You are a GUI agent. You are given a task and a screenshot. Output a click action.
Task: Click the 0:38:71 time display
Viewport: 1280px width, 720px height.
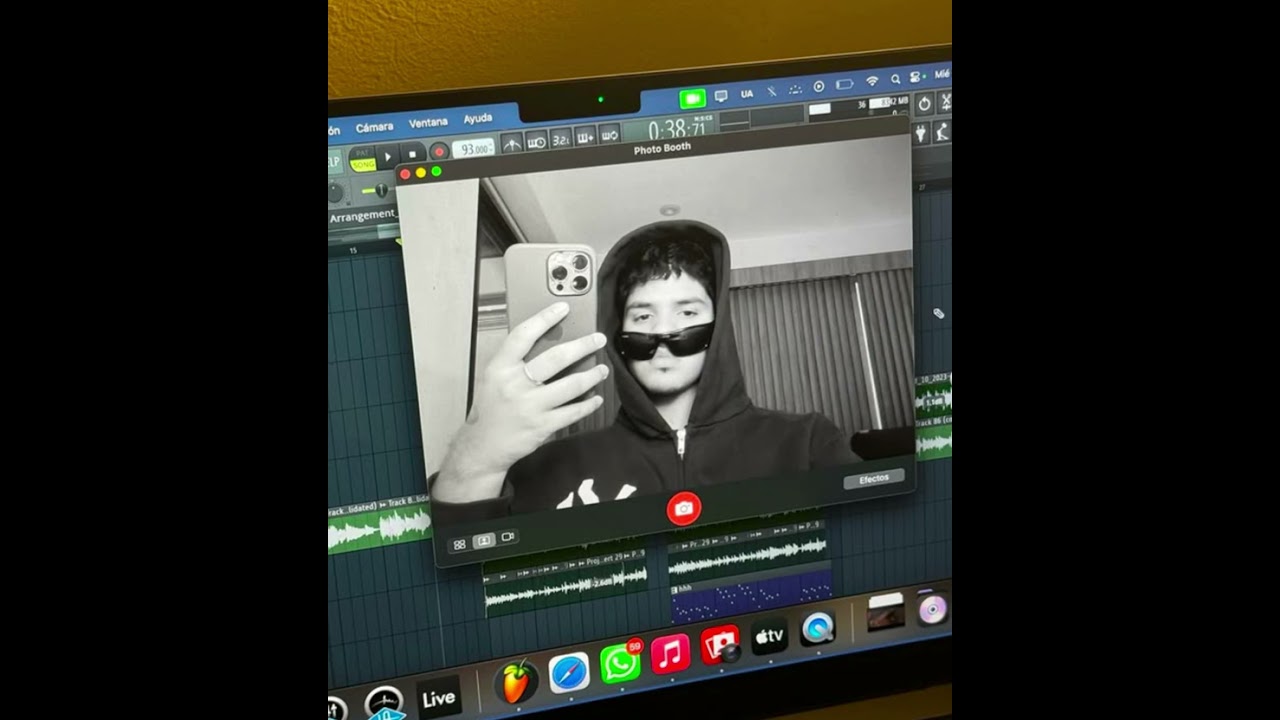(676, 128)
